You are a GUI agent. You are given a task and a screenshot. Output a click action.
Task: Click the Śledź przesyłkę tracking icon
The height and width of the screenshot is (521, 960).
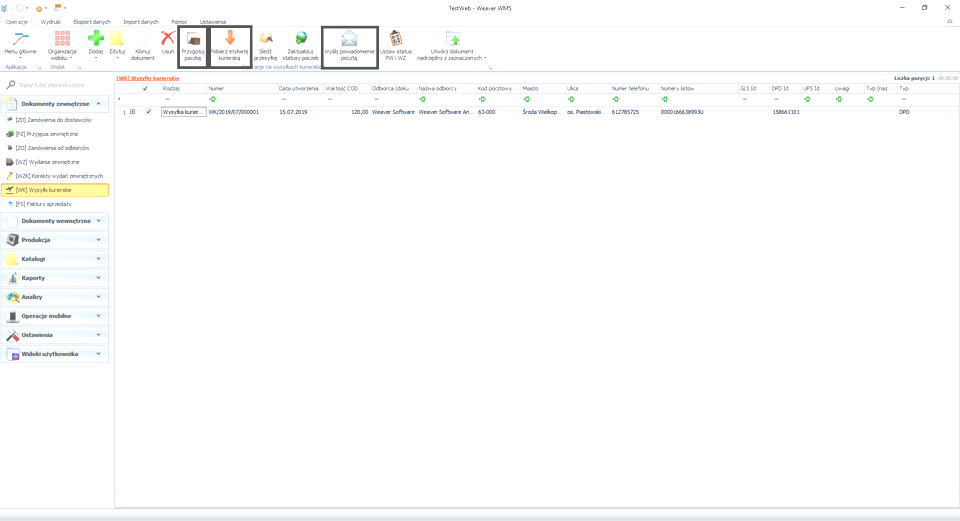(x=265, y=38)
